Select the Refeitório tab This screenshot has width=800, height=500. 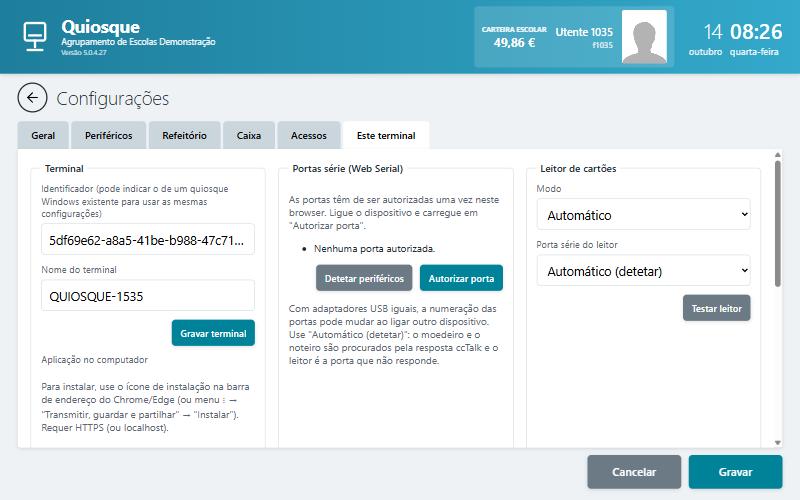click(x=184, y=136)
